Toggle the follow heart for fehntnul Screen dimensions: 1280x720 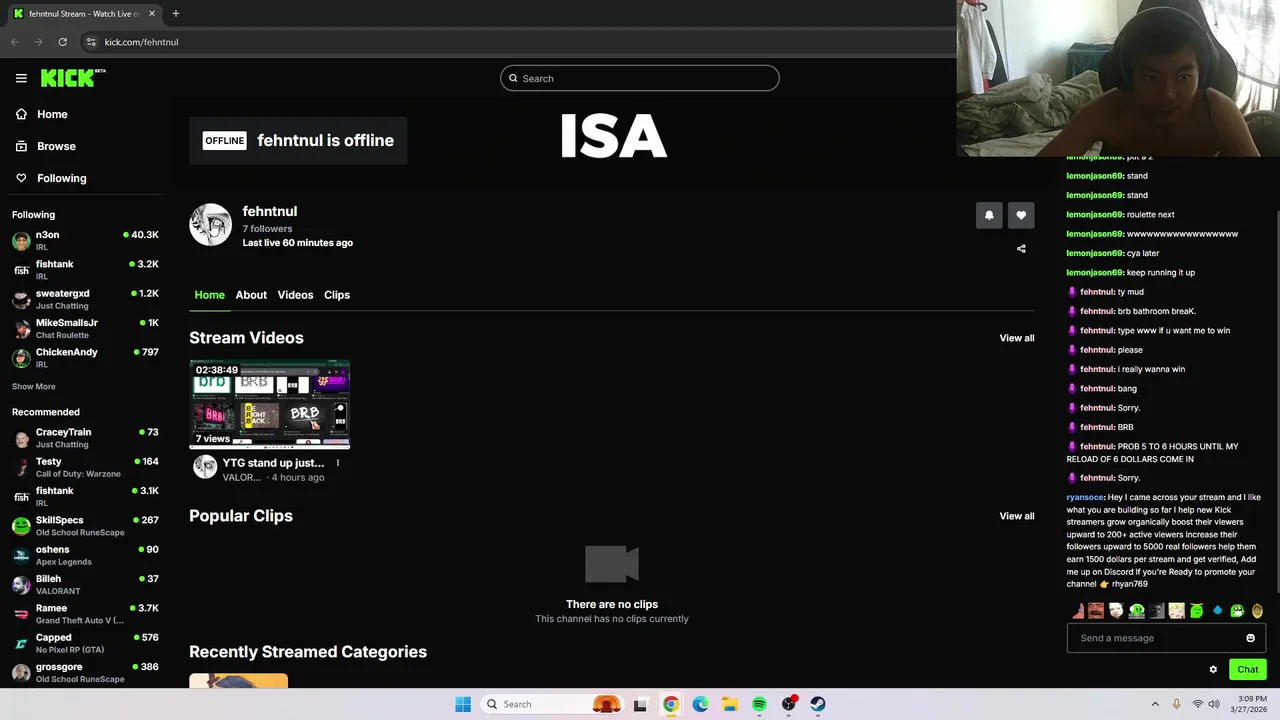click(x=1021, y=215)
